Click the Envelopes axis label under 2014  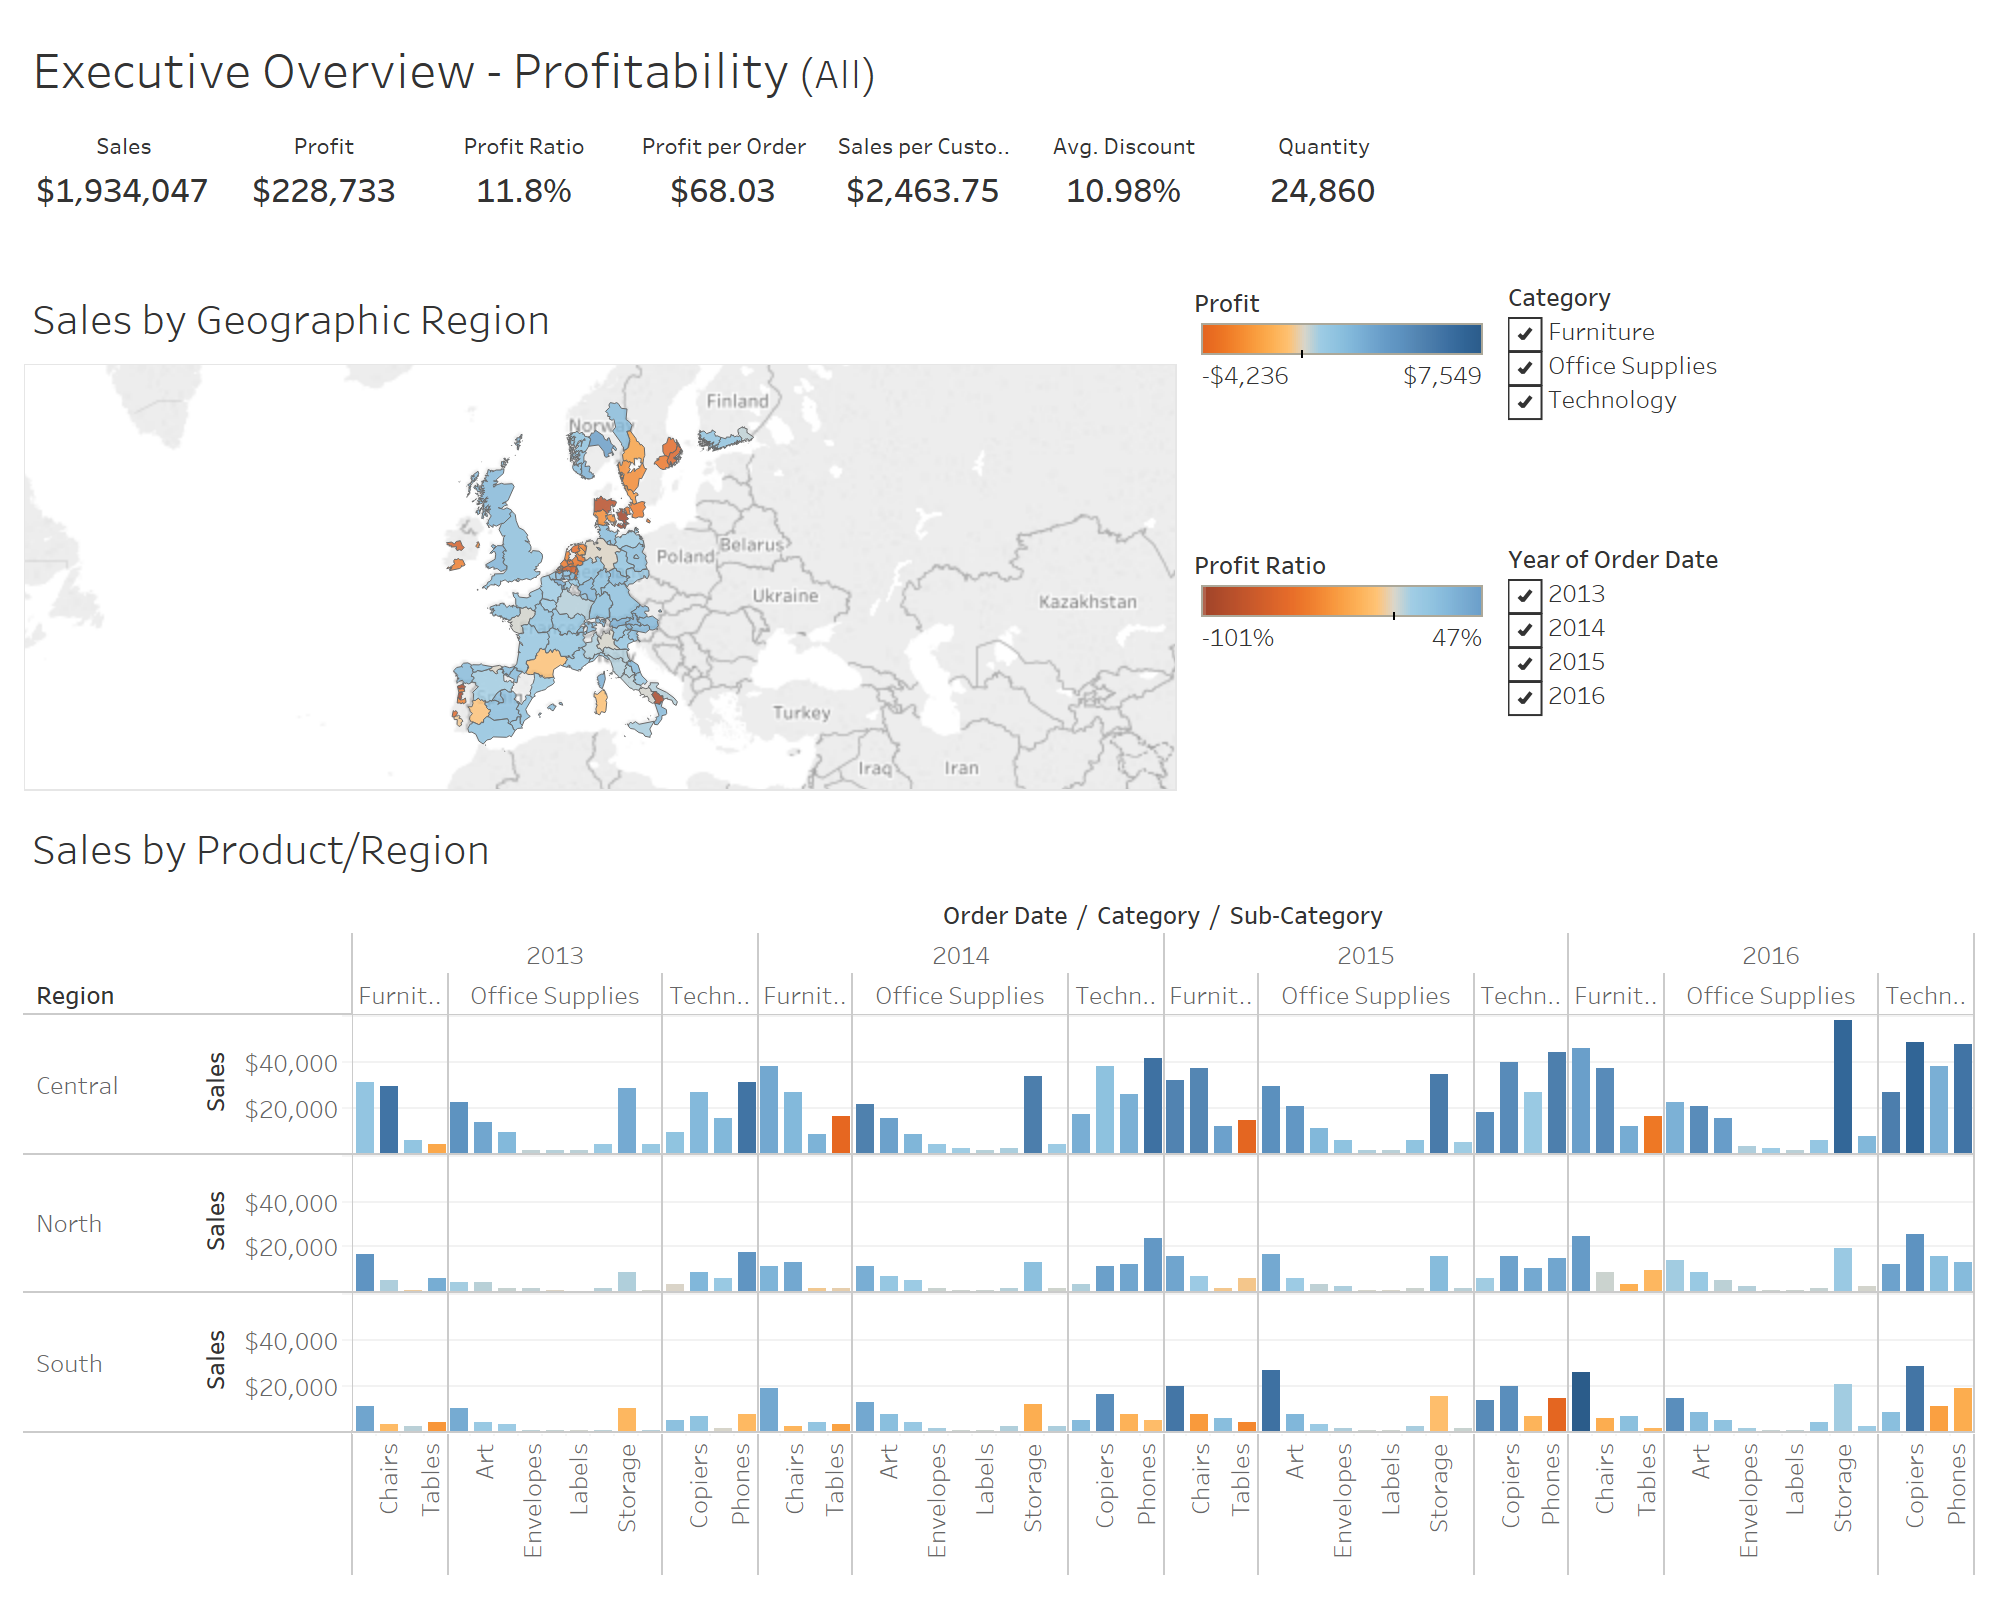pos(936,1500)
